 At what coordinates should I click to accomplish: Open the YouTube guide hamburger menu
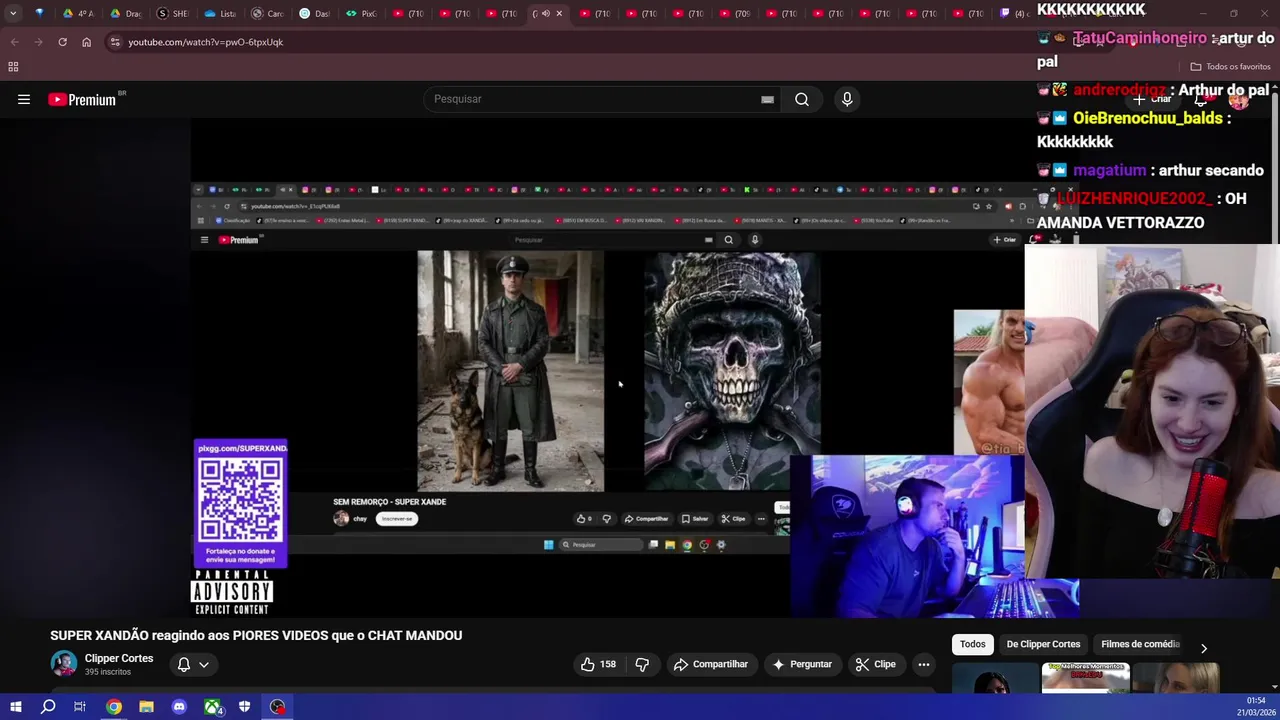24,99
